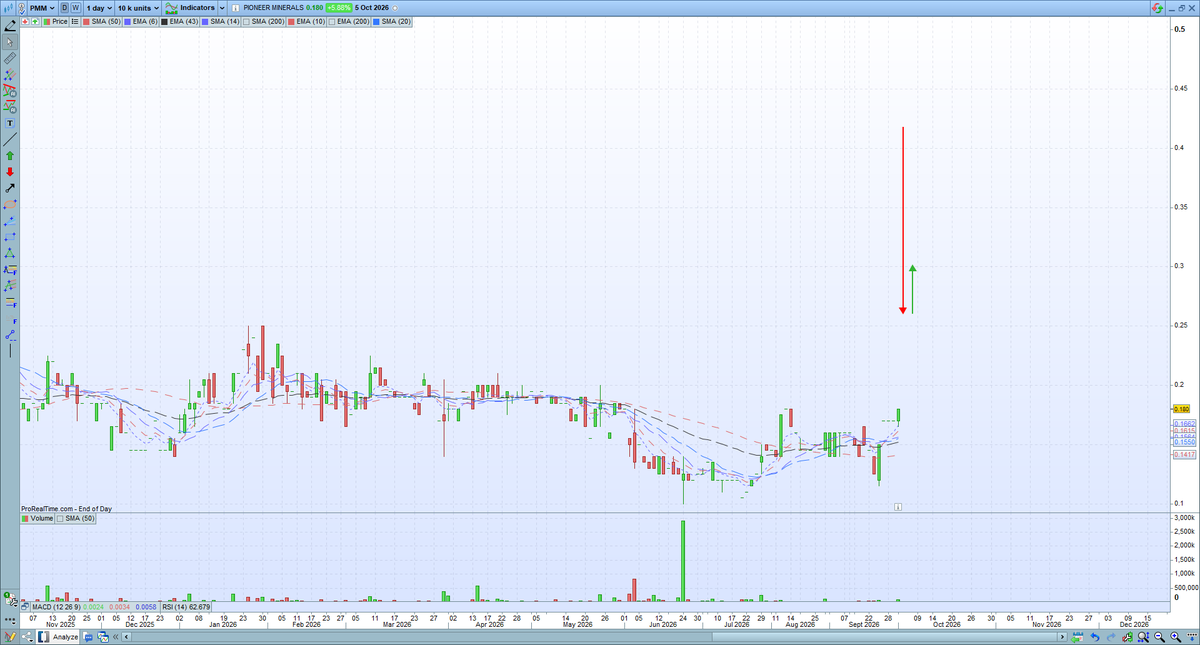Select the ellipse drawing tool
Screen dimensions: 1200x645
[x=10, y=204]
